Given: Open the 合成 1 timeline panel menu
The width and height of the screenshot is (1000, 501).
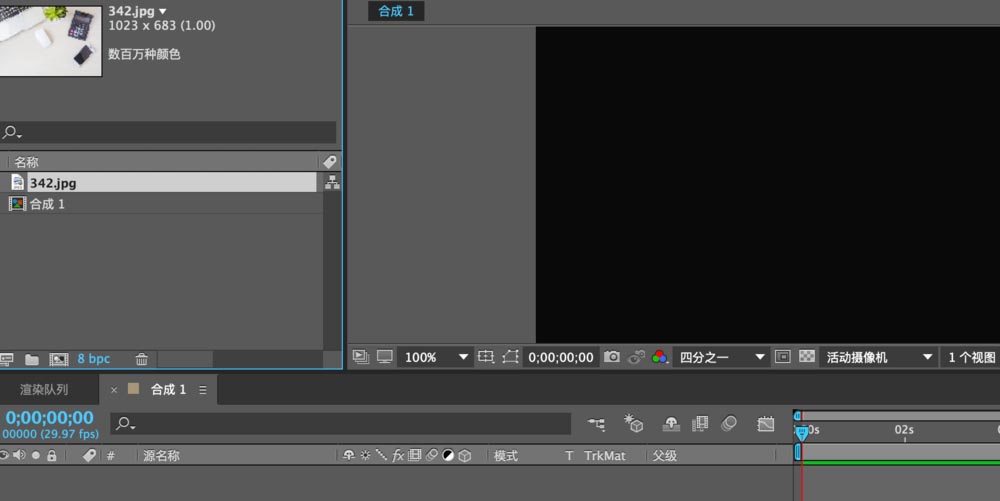Looking at the screenshot, I should pyautogui.click(x=203, y=390).
